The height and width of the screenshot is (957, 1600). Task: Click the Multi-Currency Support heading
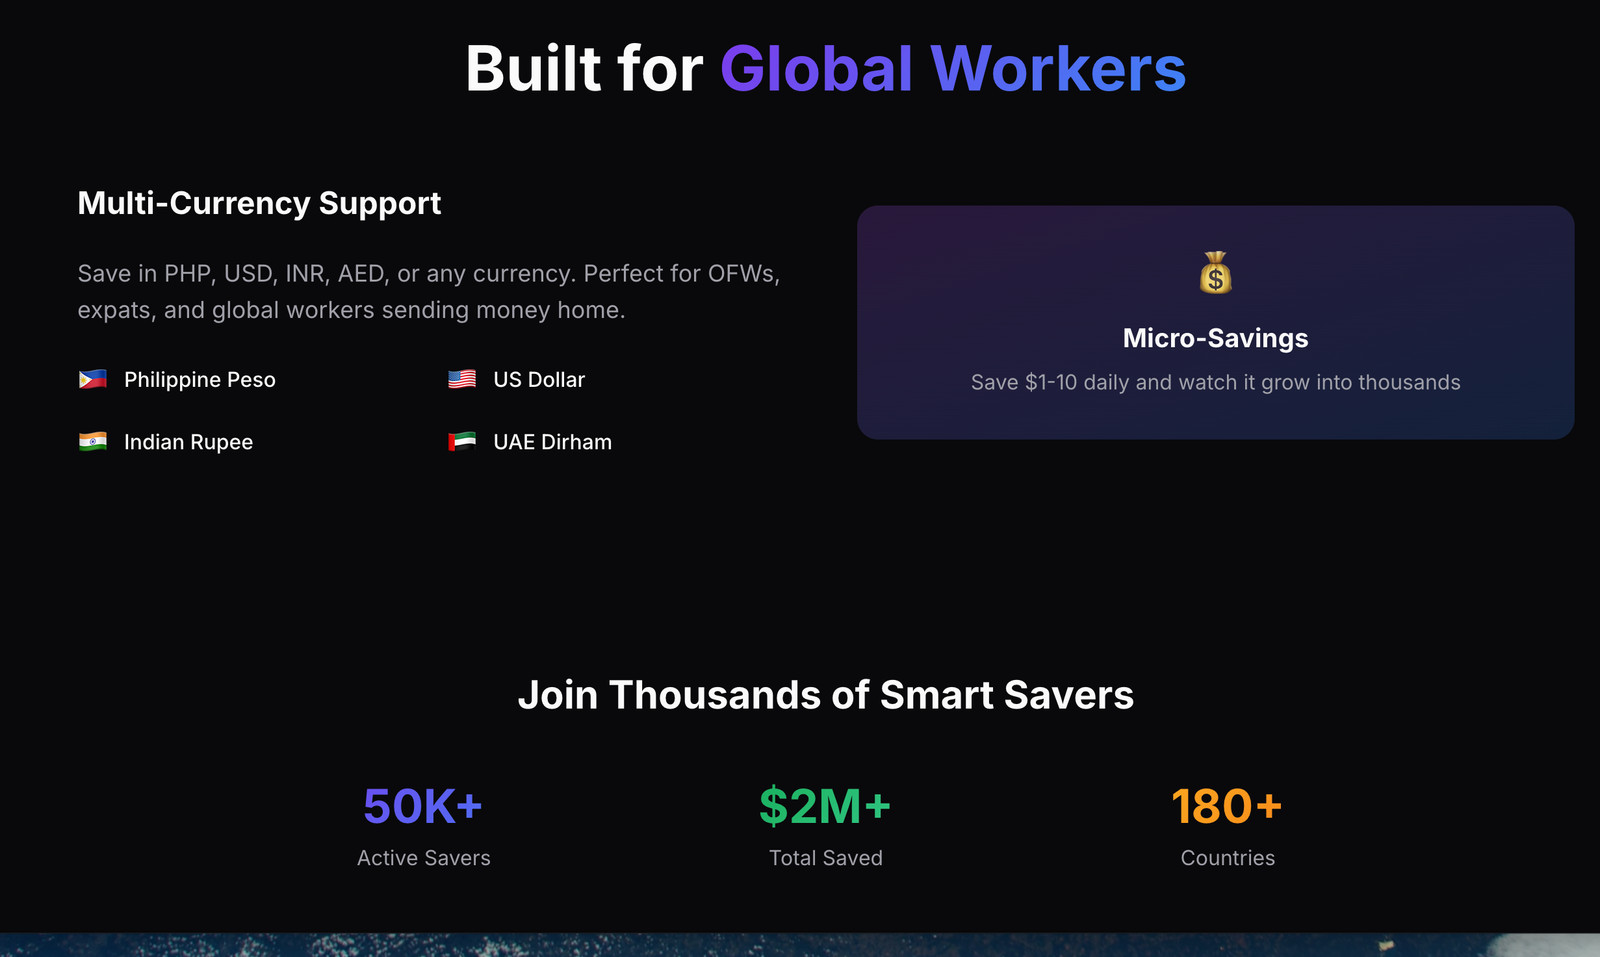(x=259, y=203)
